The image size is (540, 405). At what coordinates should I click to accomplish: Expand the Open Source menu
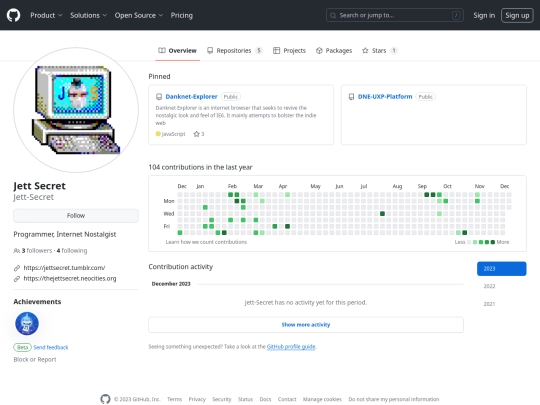(x=139, y=15)
